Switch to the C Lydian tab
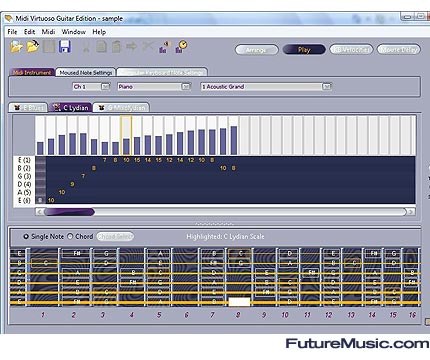The width and height of the screenshot is (430, 360). tap(71, 107)
